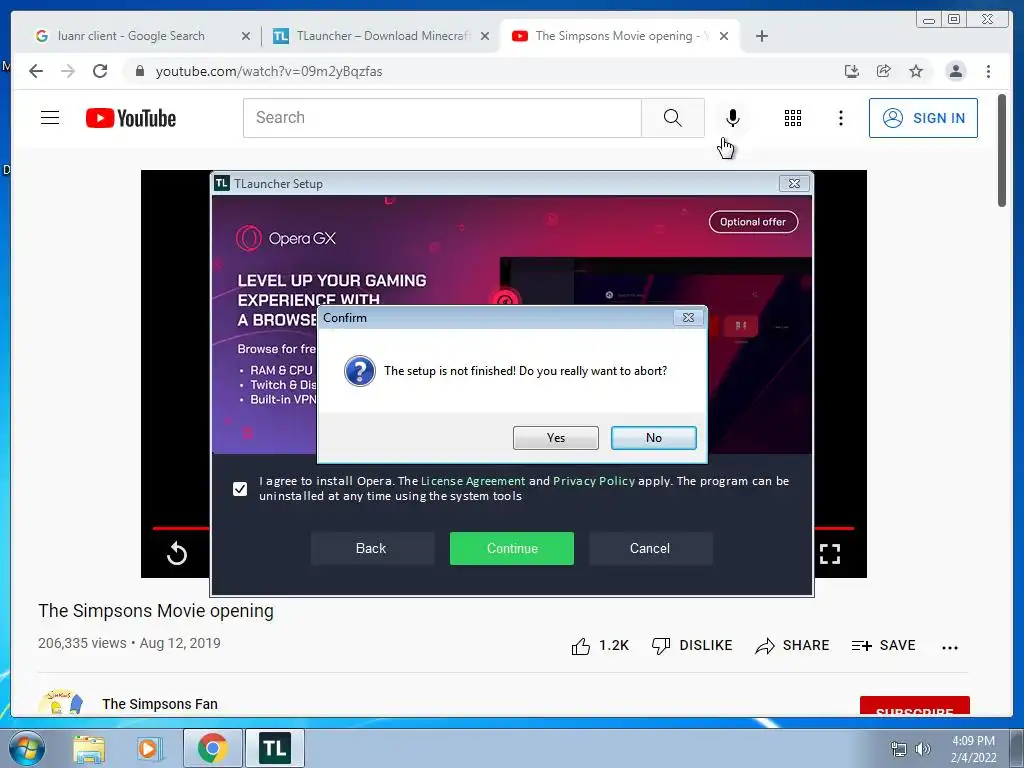Open the License Agreement link

click(x=473, y=481)
